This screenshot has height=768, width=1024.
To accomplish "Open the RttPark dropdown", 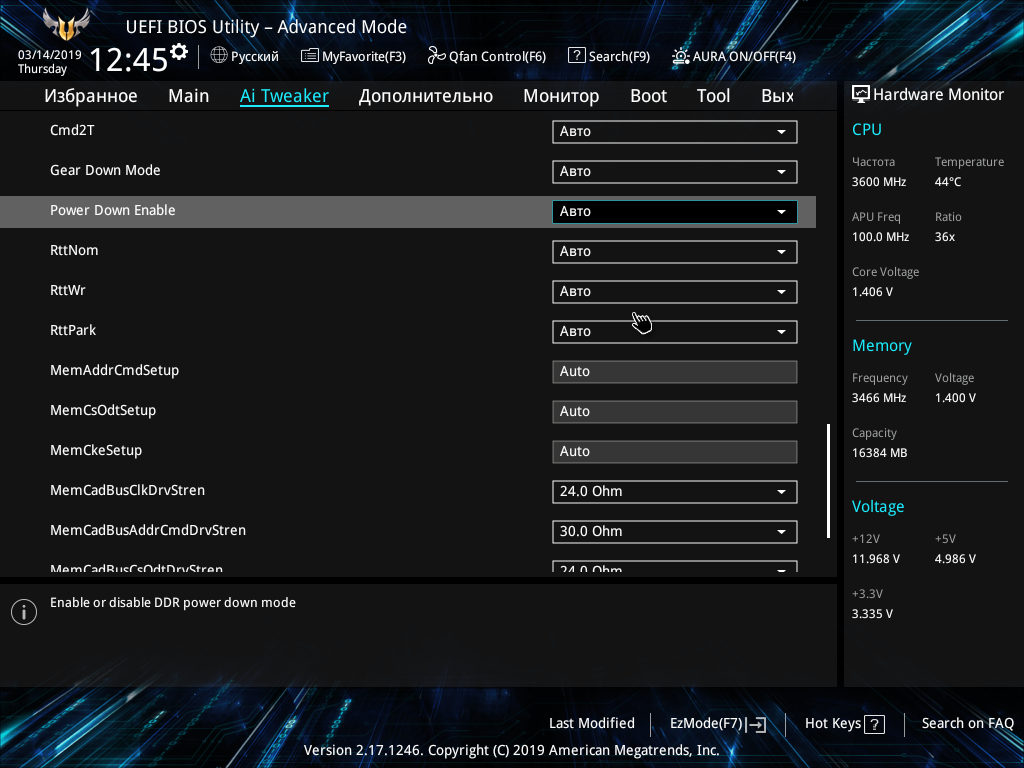I will pyautogui.click(x=675, y=331).
